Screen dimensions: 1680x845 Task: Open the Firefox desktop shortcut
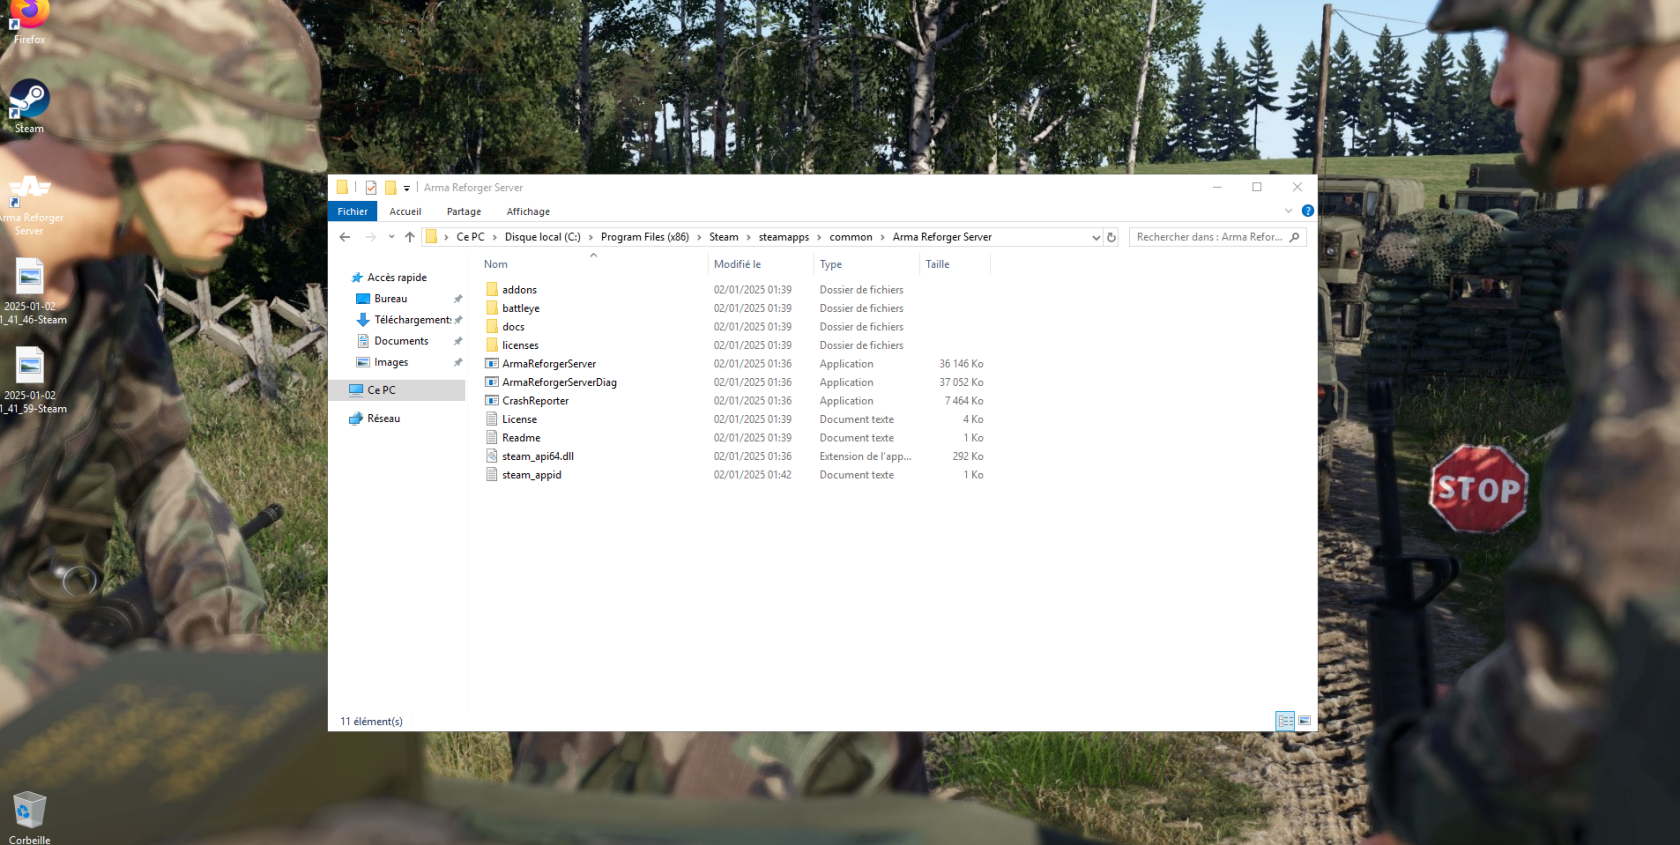click(x=29, y=22)
